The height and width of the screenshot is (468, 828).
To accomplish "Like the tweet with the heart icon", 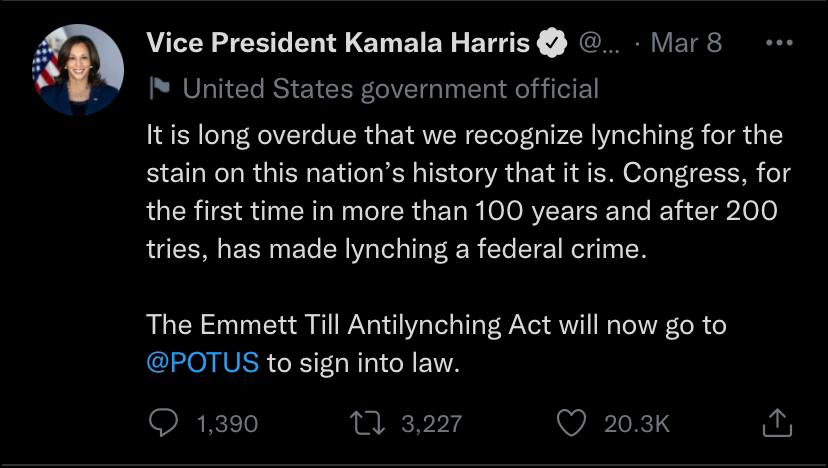I will (x=571, y=423).
